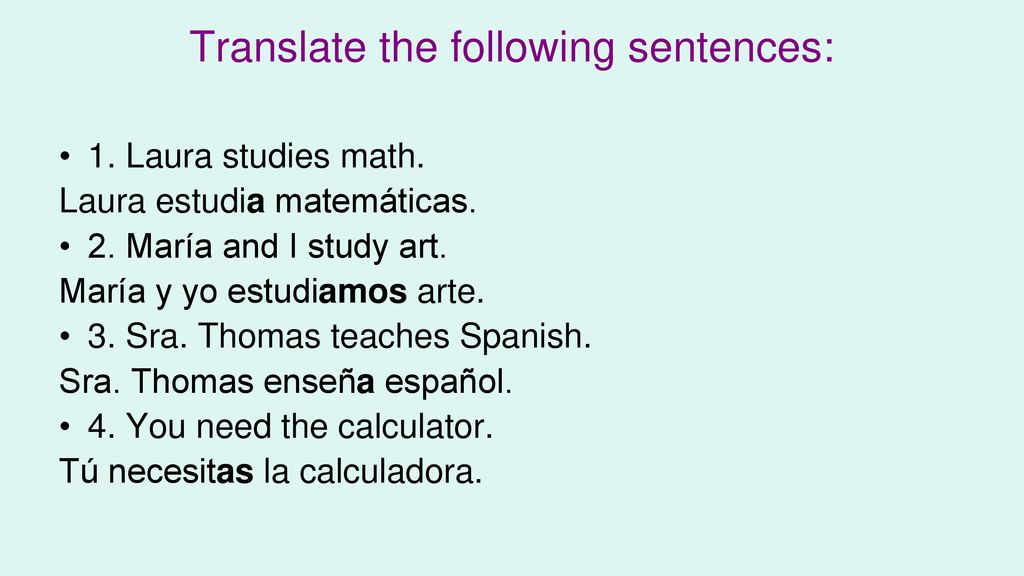Click the slide title 'Translate the following sentences:'
Image resolution: width=1024 pixels, height=576 pixels.
point(512,48)
